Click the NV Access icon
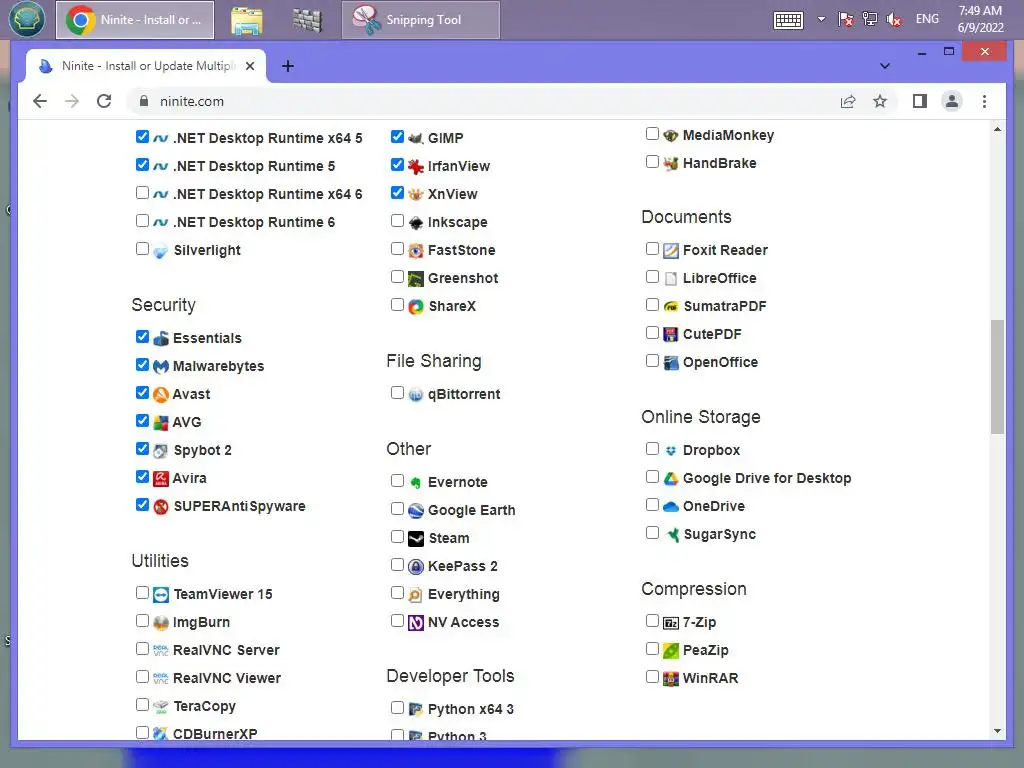This screenshot has width=1024, height=768. click(415, 623)
